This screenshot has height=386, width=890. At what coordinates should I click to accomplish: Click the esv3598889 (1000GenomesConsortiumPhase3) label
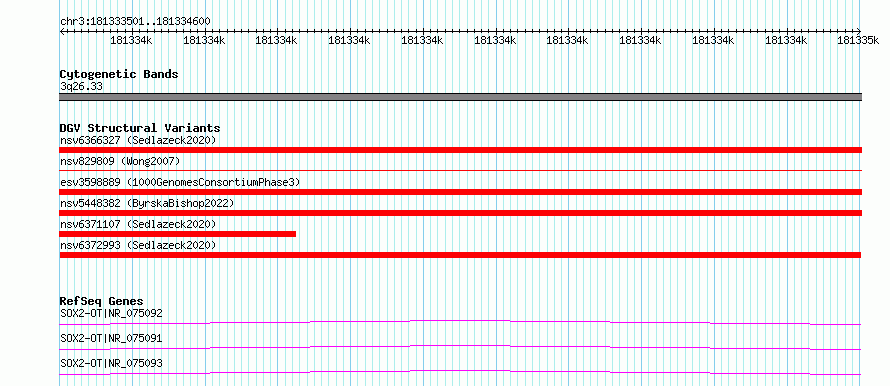coord(180,182)
